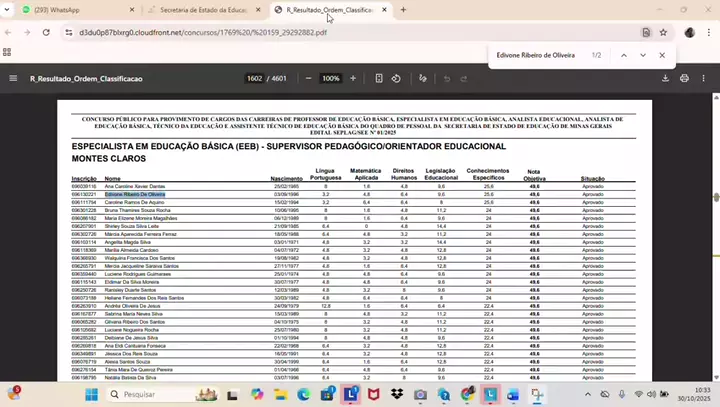The height and width of the screenshot is (407, 720).
Task: Go to previous search result
Action: 624,55
